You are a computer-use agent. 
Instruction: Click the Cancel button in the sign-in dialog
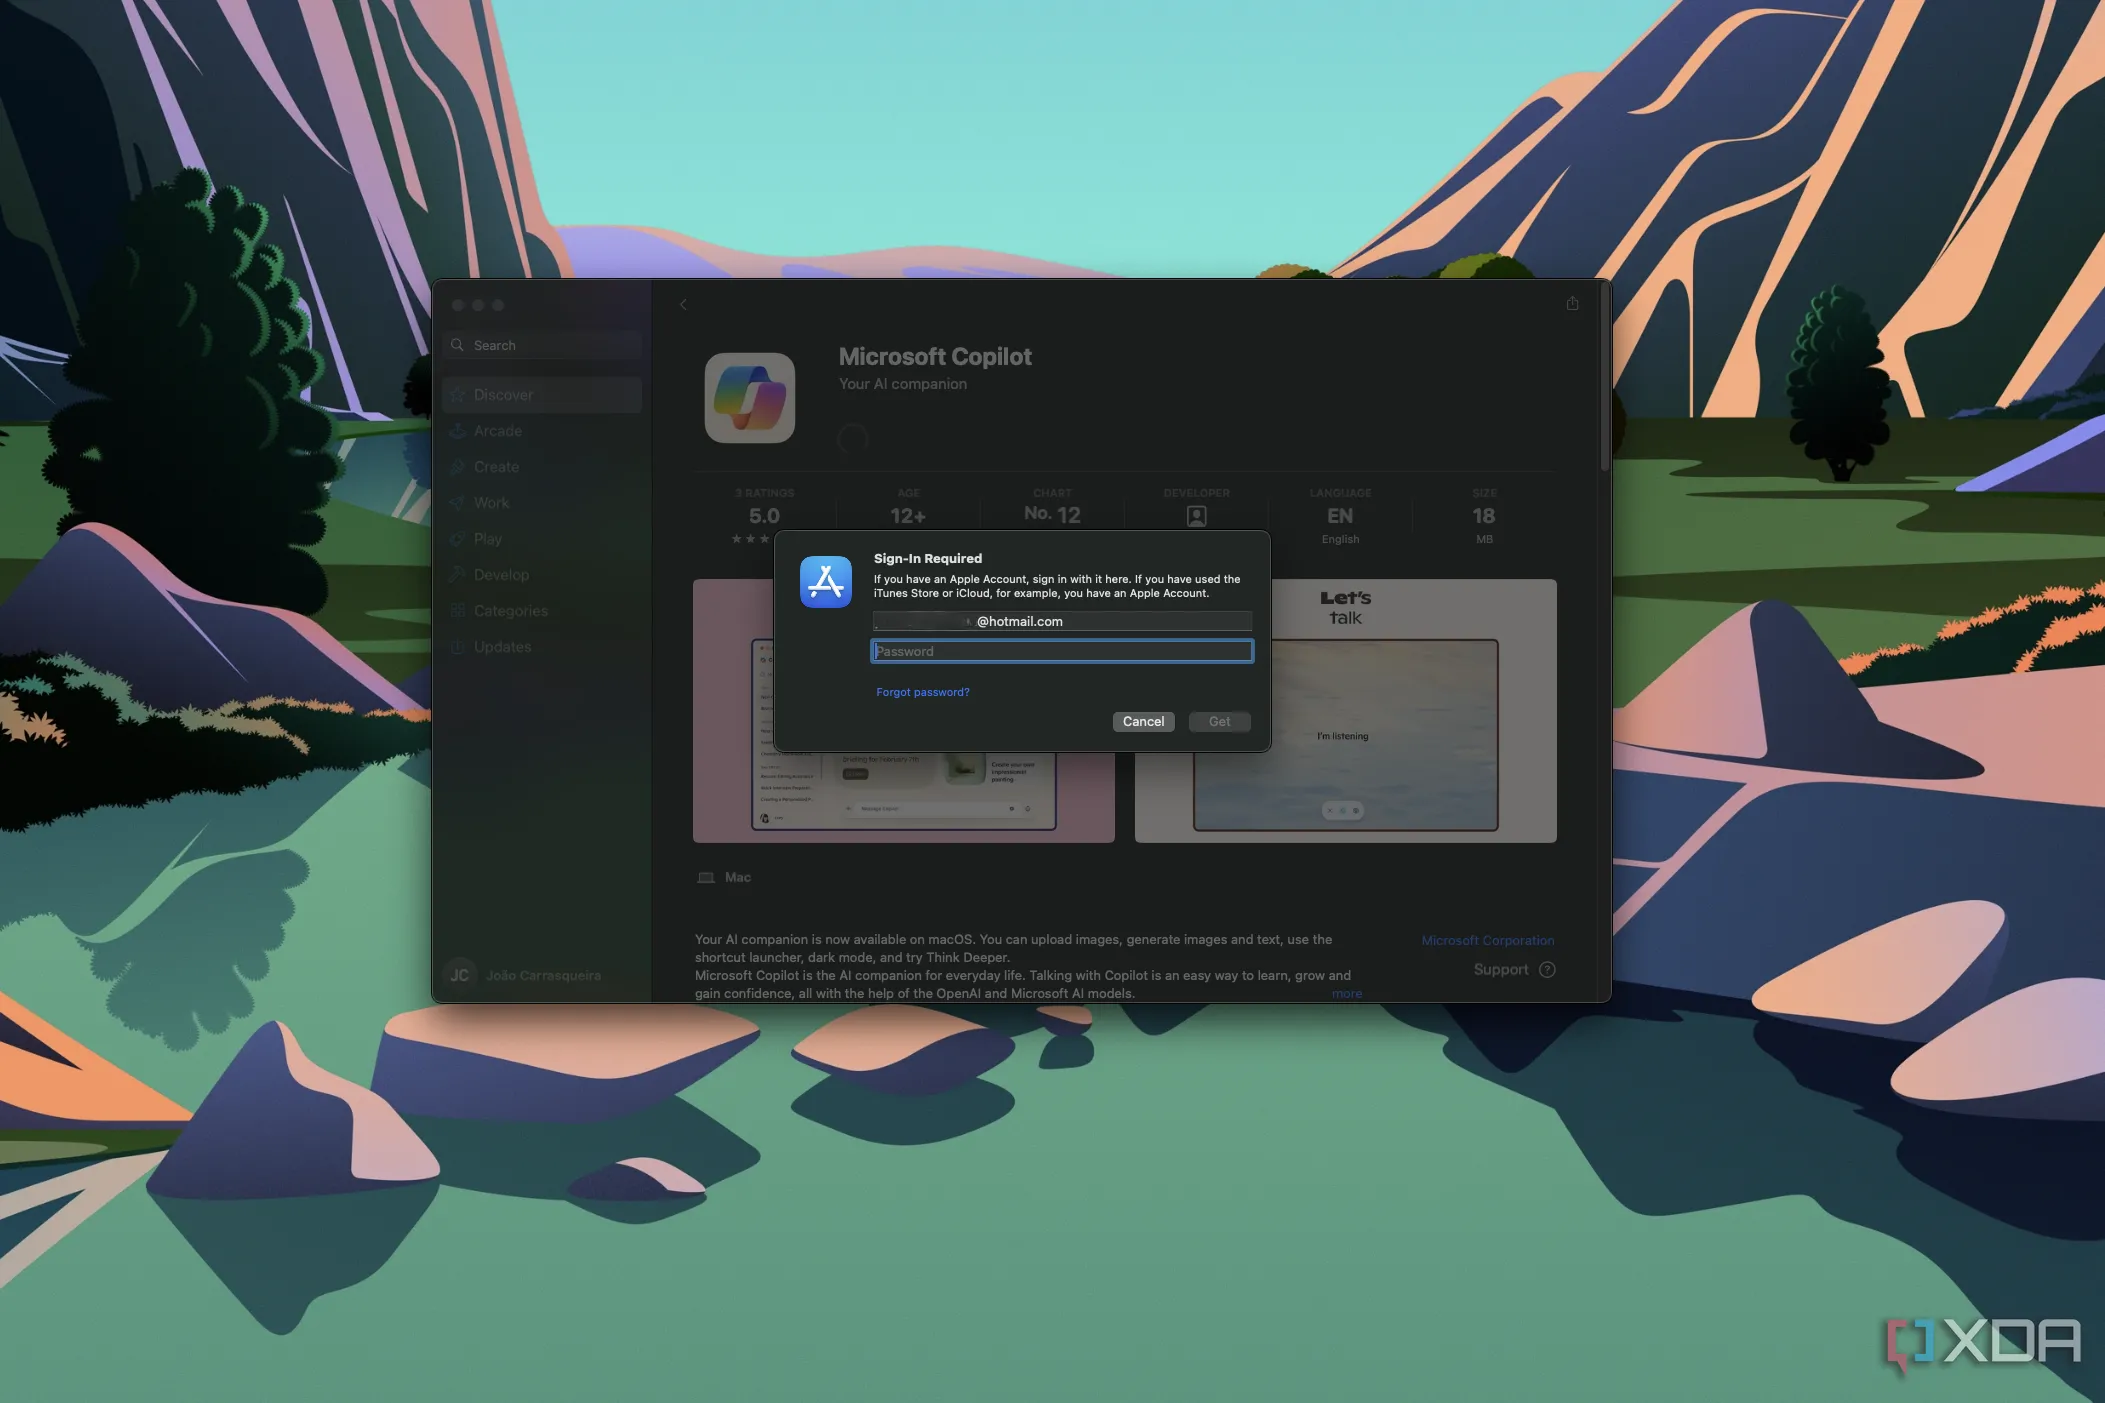tap(1142, 721)
